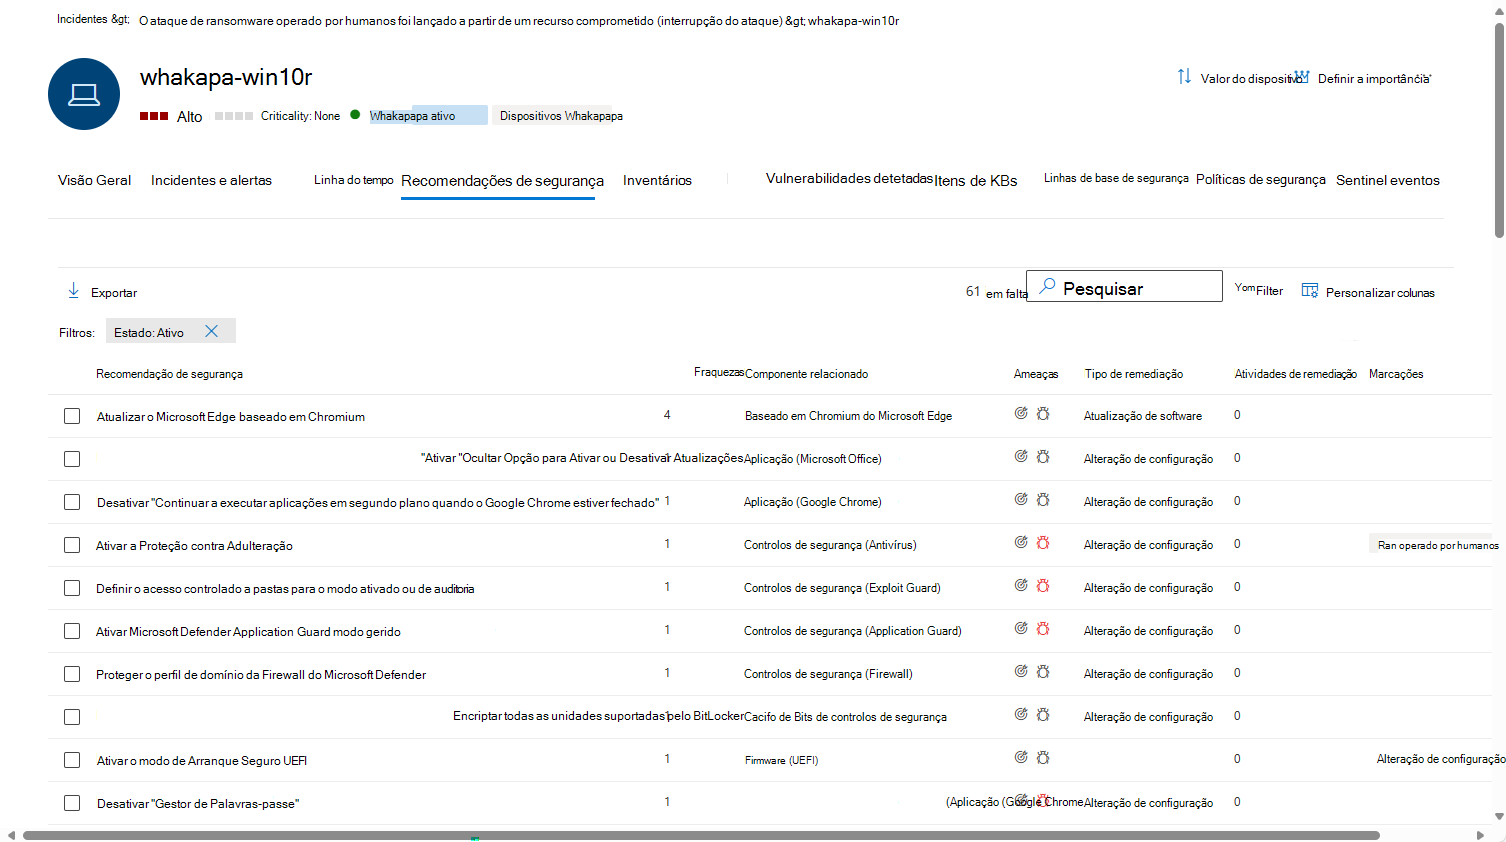Open Sentinel eventos tab
The width and height of the screenshot is (1506, 842).
[x=1388, y=180]
